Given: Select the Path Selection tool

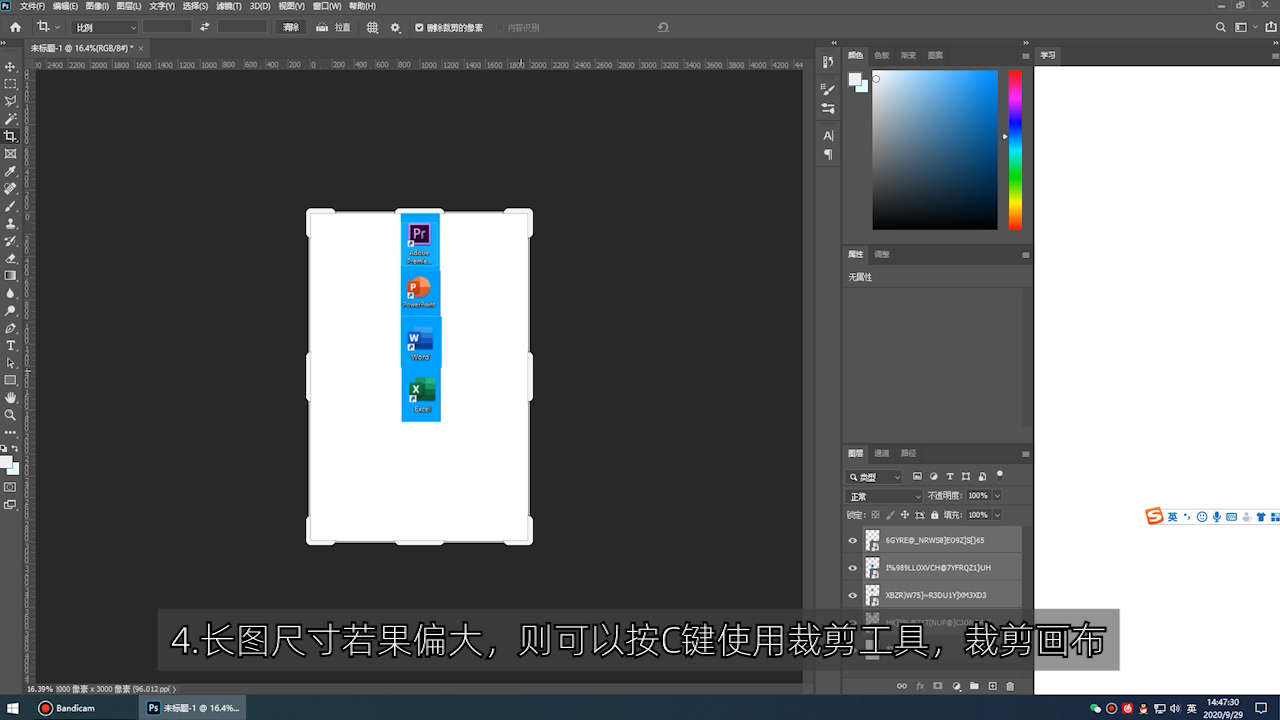Looking at the screenshot, I should coord(11,362).
